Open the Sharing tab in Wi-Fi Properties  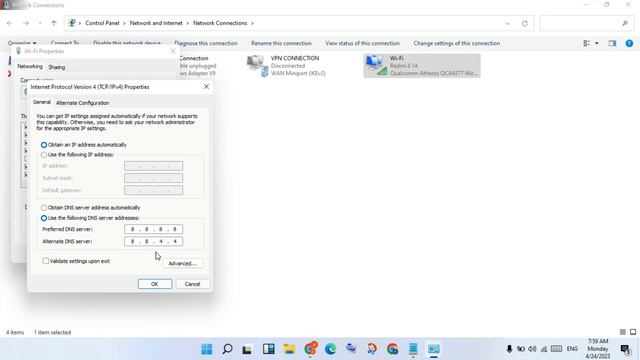coord(57,67)
